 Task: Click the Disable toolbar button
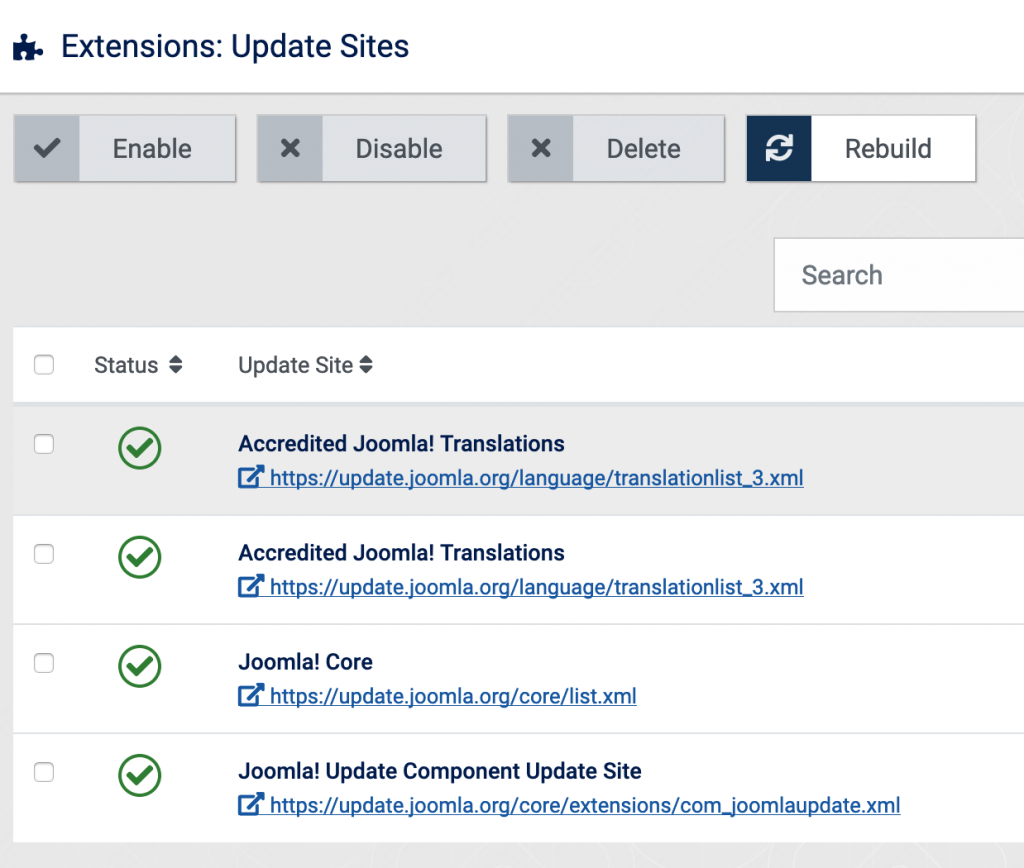point(372,149)
